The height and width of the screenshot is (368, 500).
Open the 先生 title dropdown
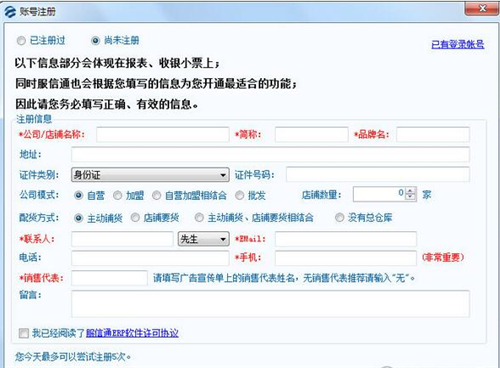point(204,239)
